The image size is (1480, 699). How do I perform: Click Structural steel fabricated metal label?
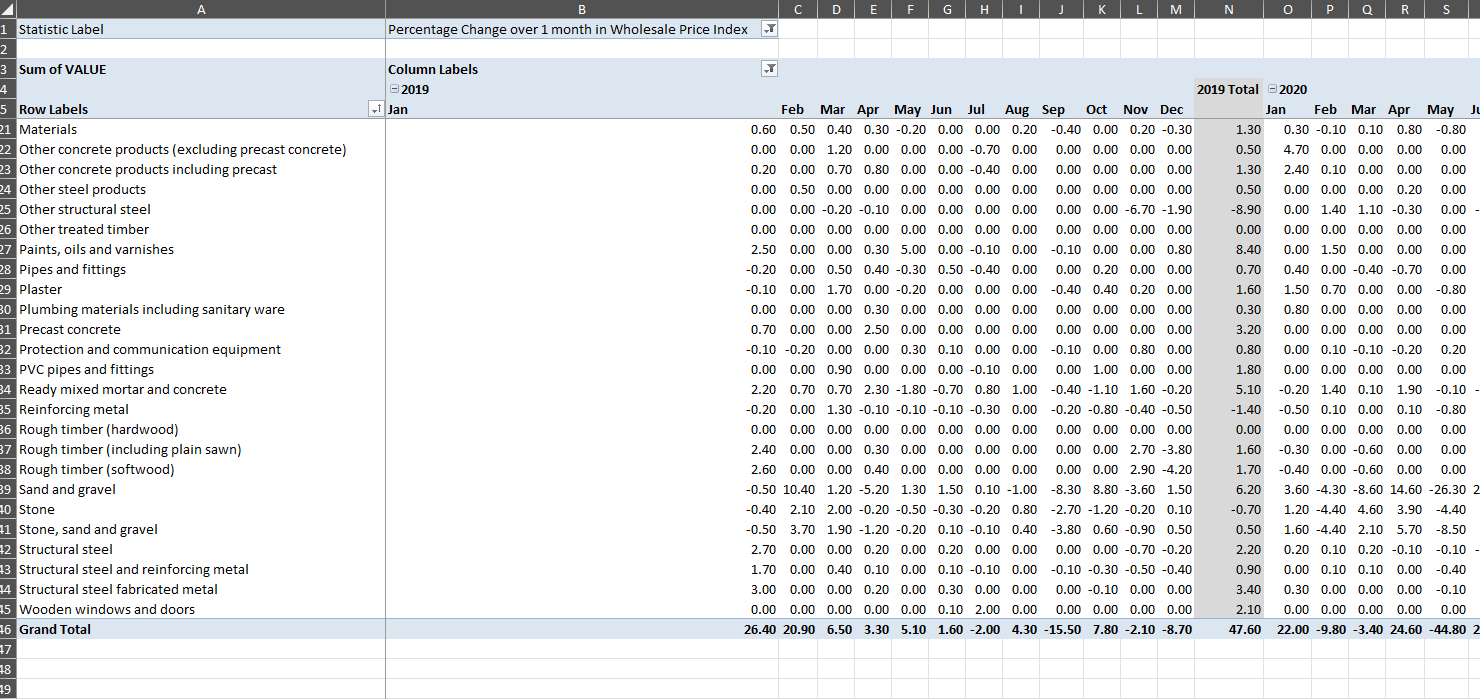(118, 589)
